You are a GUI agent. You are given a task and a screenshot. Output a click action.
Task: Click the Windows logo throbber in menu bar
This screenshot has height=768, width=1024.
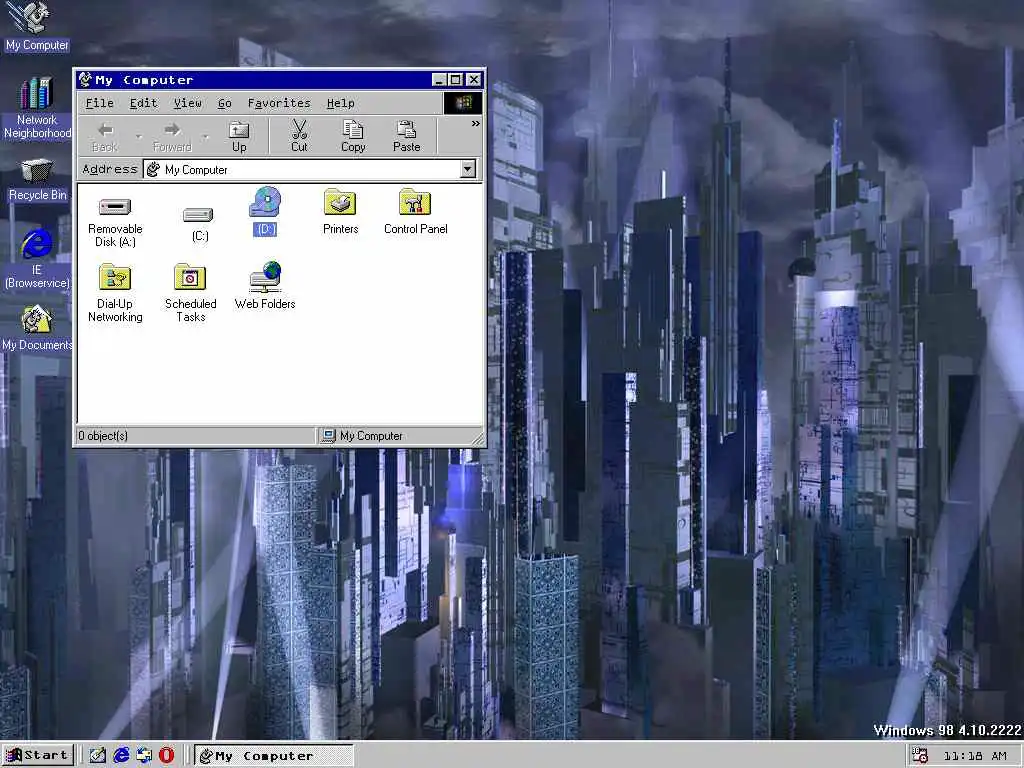click(x=463, y=103)
